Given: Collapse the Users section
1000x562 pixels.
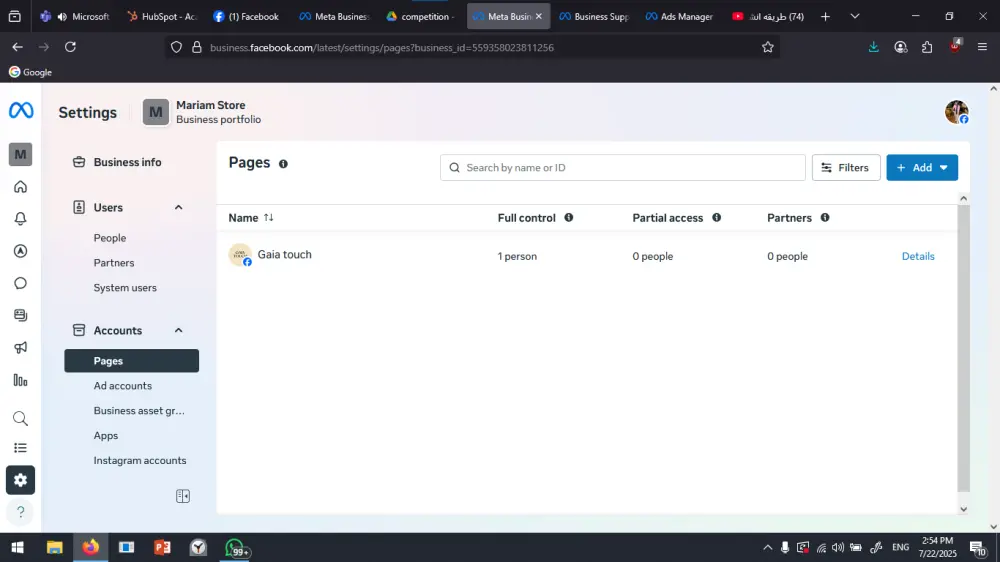Looking at the screenshot, I should pos(179,208).
